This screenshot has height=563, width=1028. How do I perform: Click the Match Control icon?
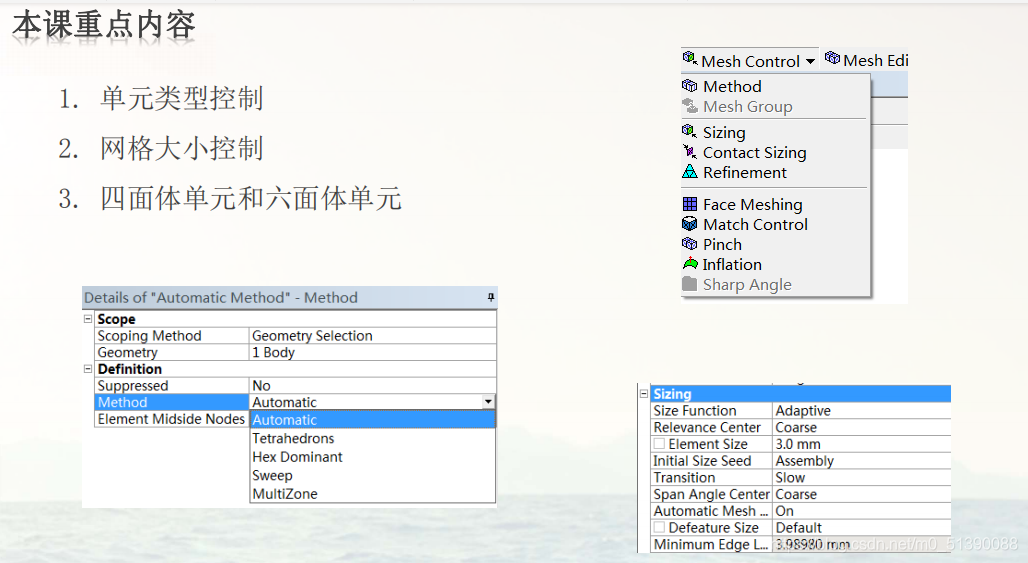(690, 224)
